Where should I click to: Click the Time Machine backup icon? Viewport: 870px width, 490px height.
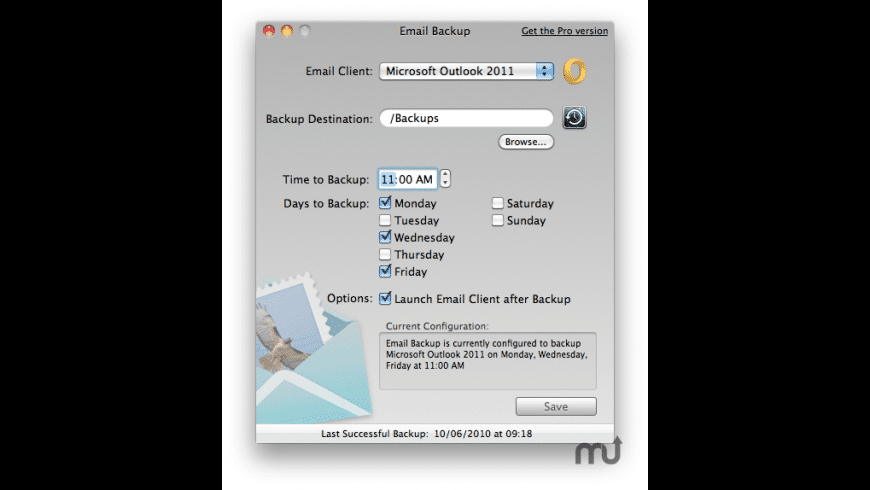point(574,118)
